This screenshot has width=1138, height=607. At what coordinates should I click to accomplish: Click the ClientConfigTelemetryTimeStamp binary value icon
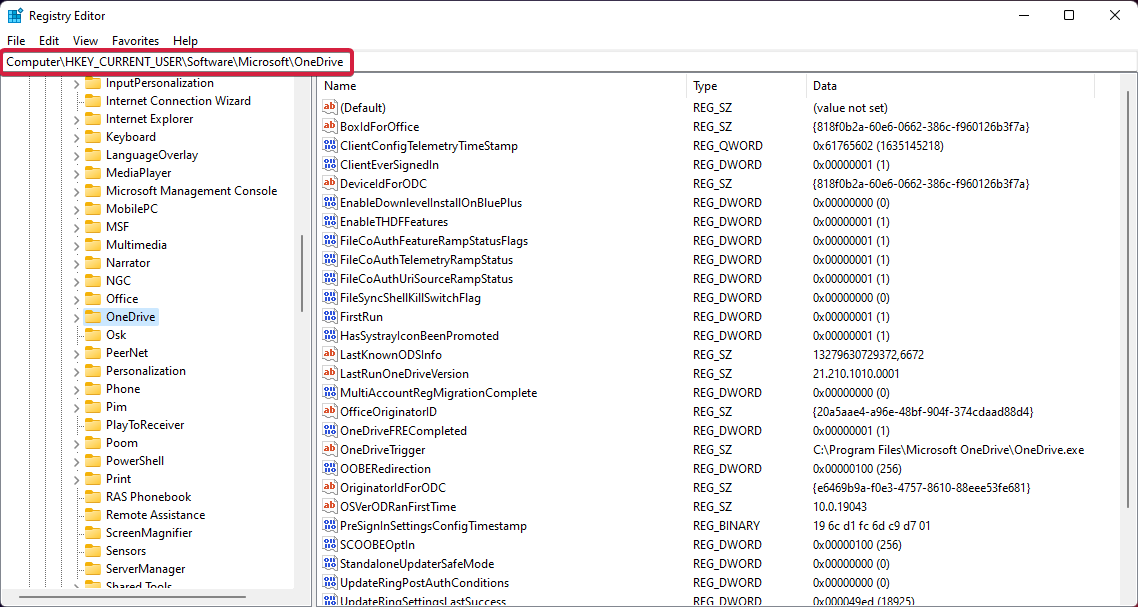point(330,146)
